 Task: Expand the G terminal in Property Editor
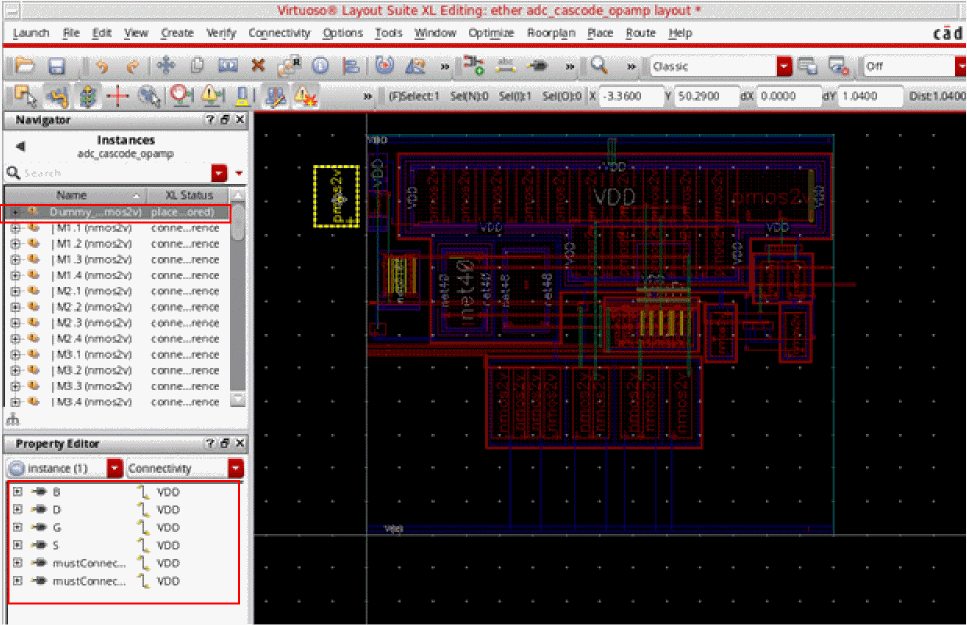point(17,527)
